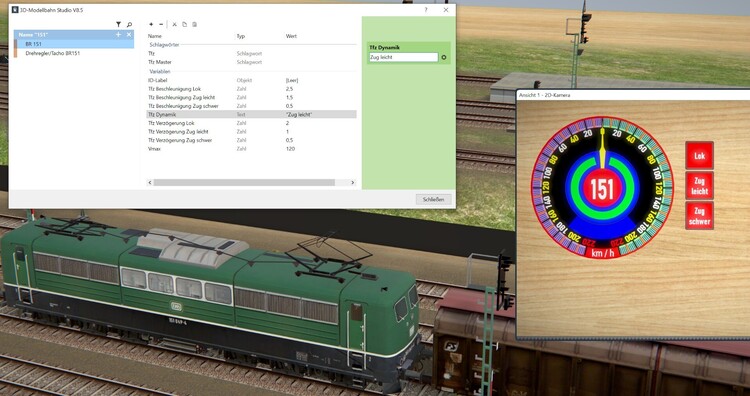750x396 pixels.
Task: Click the "Zug leicht" value in Tfz Dynamik row
Action: pos(299,114)
